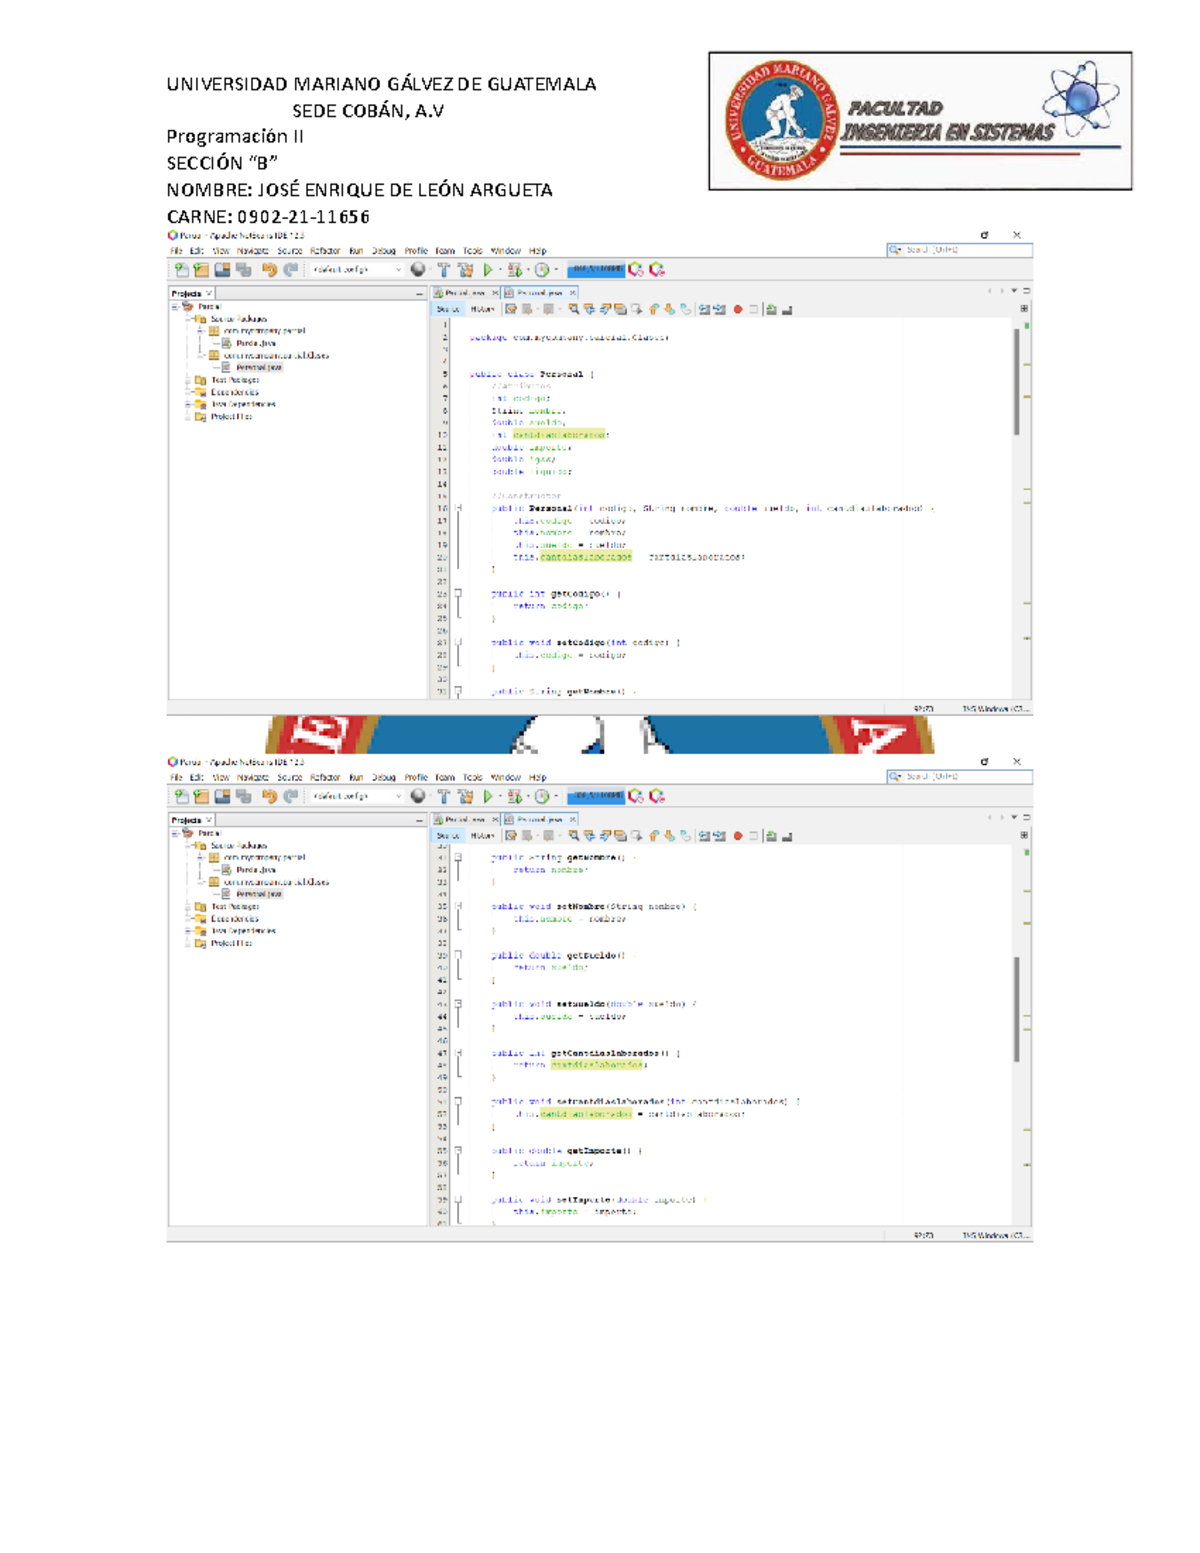This screenshot has height=1553, width=1200.
Task: Click memory usage bar in upper IDE toolbar
Action: [596, 270]
